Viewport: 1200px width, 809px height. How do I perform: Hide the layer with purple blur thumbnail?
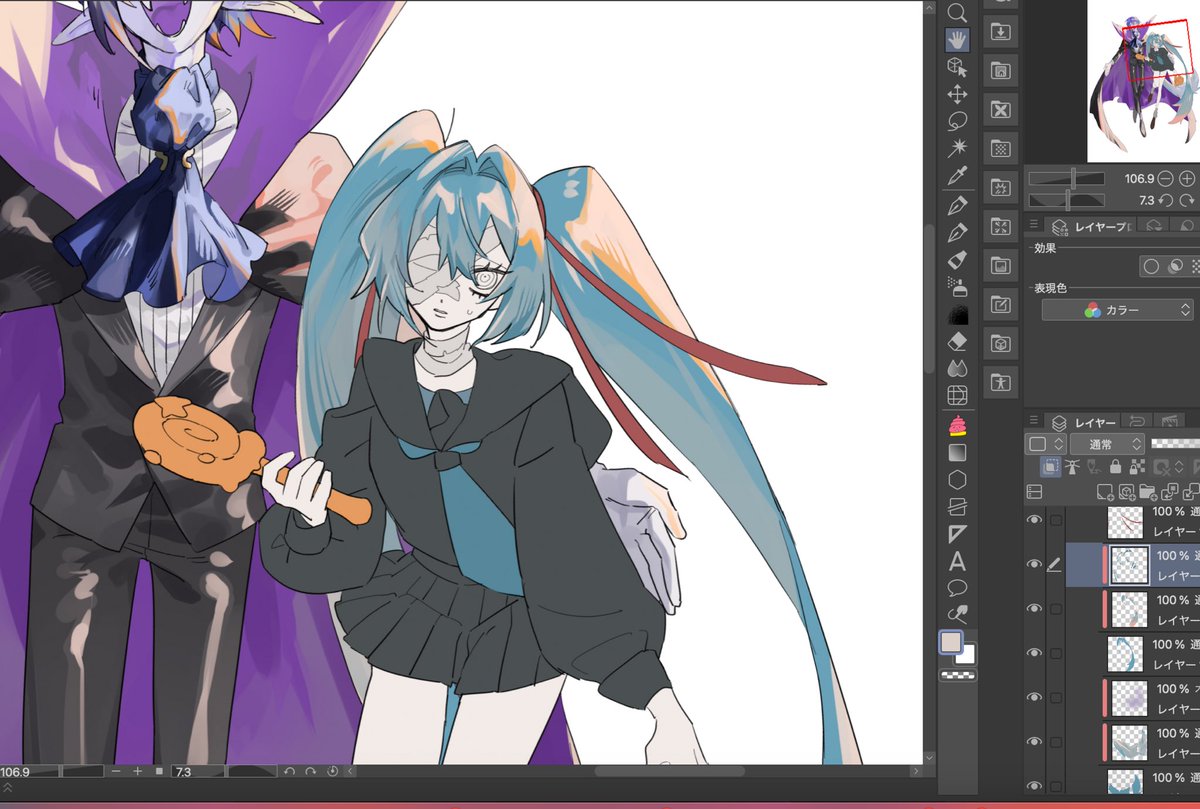1035,696
